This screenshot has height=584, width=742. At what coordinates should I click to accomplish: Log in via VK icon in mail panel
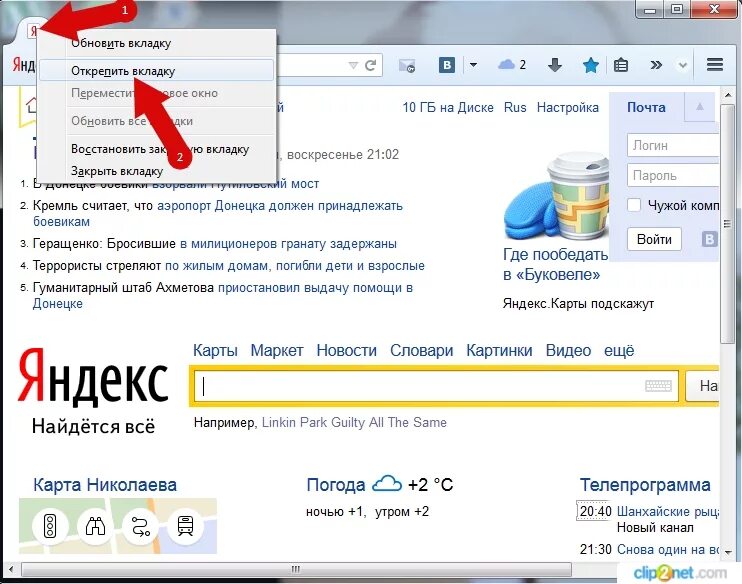click(x=709, y=239)
